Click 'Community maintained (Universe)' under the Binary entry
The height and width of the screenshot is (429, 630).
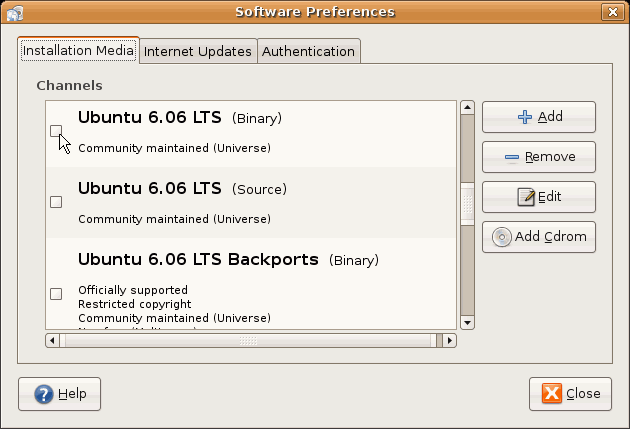coord(174,148)
